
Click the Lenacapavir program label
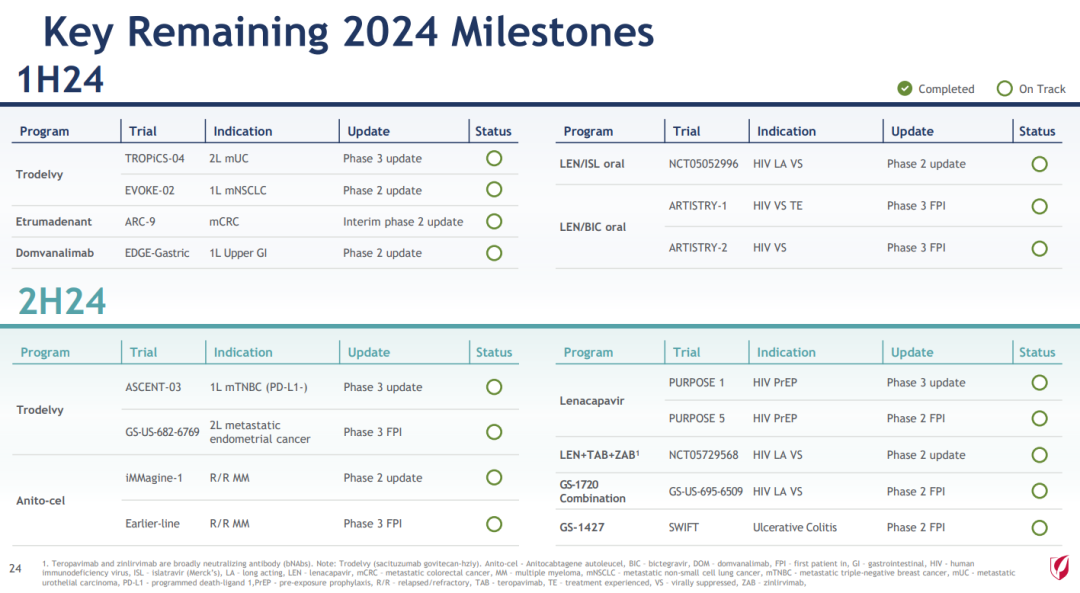point(592,400)
